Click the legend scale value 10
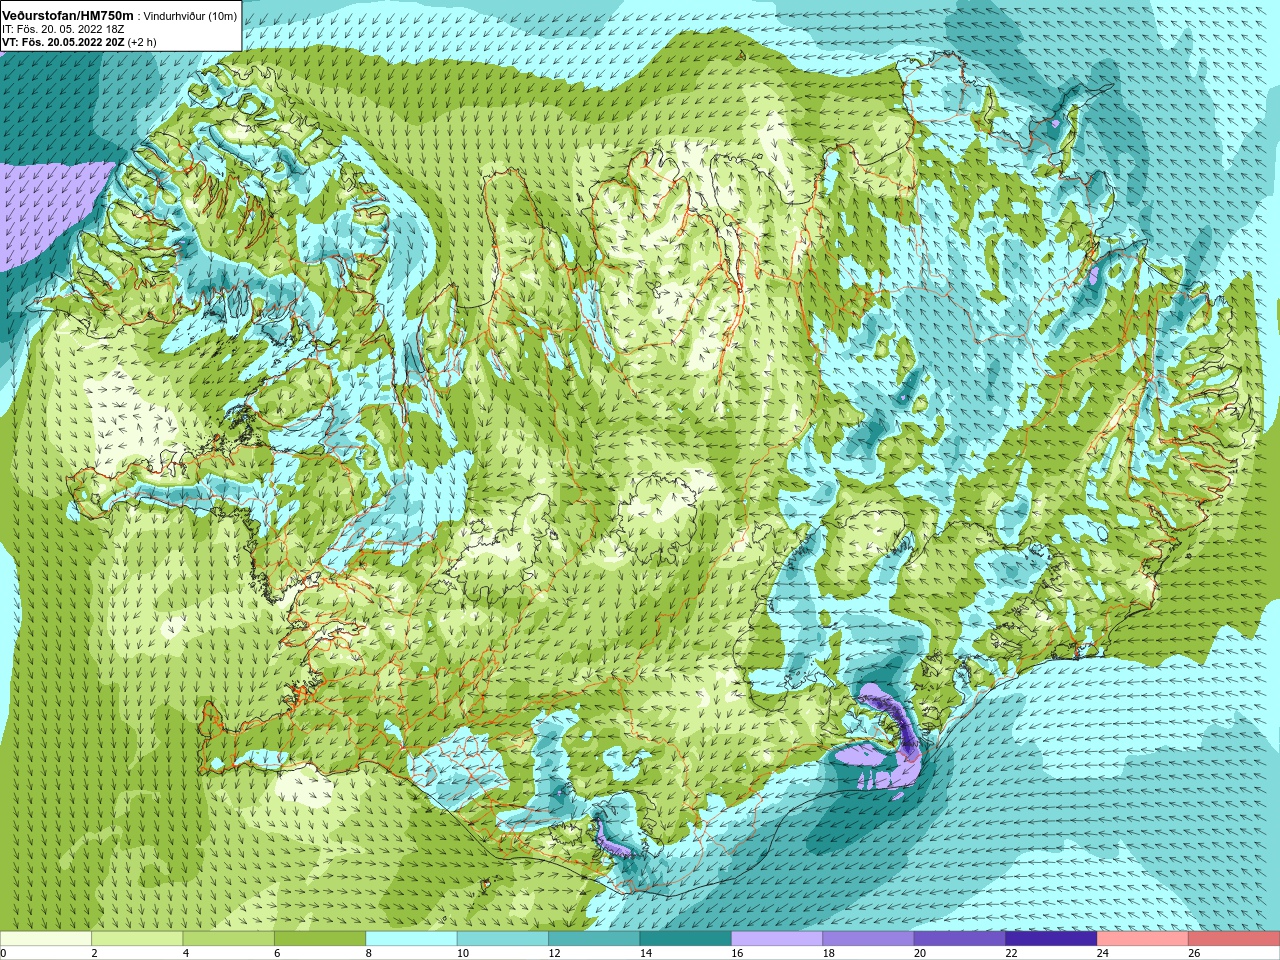The width and height of the screenshot is (1280, 960). click(463, 953)
